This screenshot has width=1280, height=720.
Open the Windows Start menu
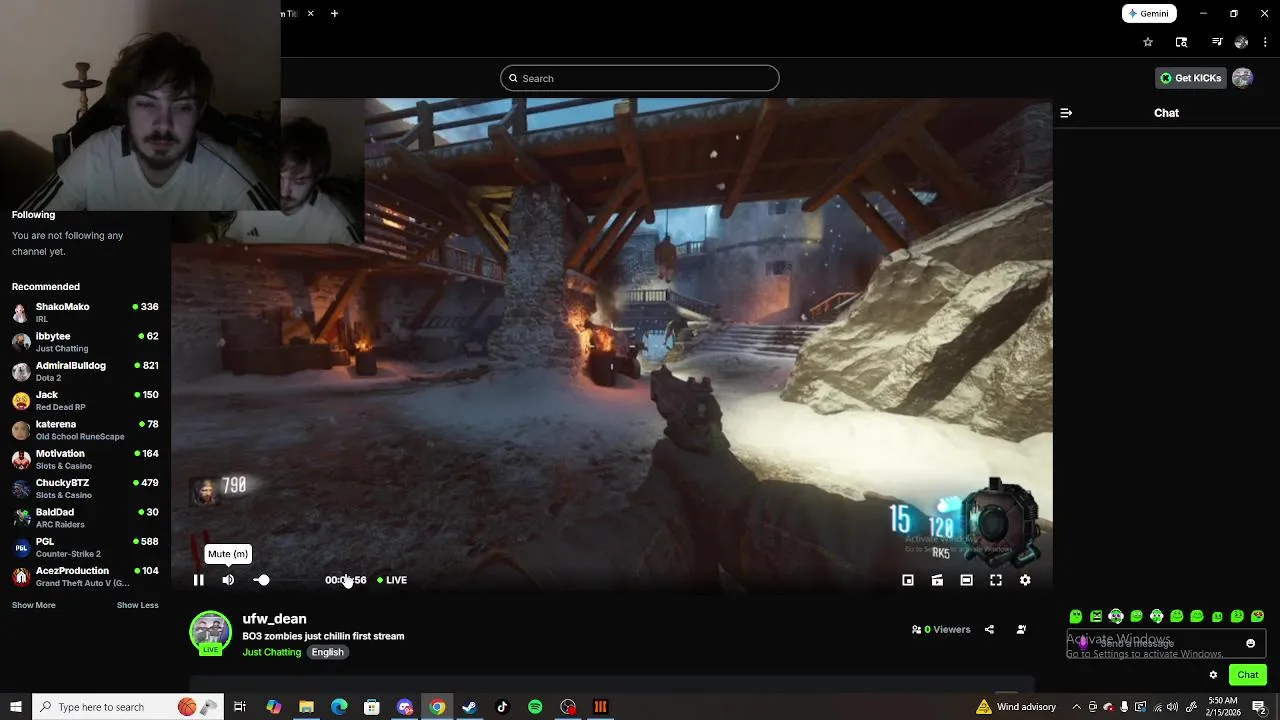coord(16,707)
